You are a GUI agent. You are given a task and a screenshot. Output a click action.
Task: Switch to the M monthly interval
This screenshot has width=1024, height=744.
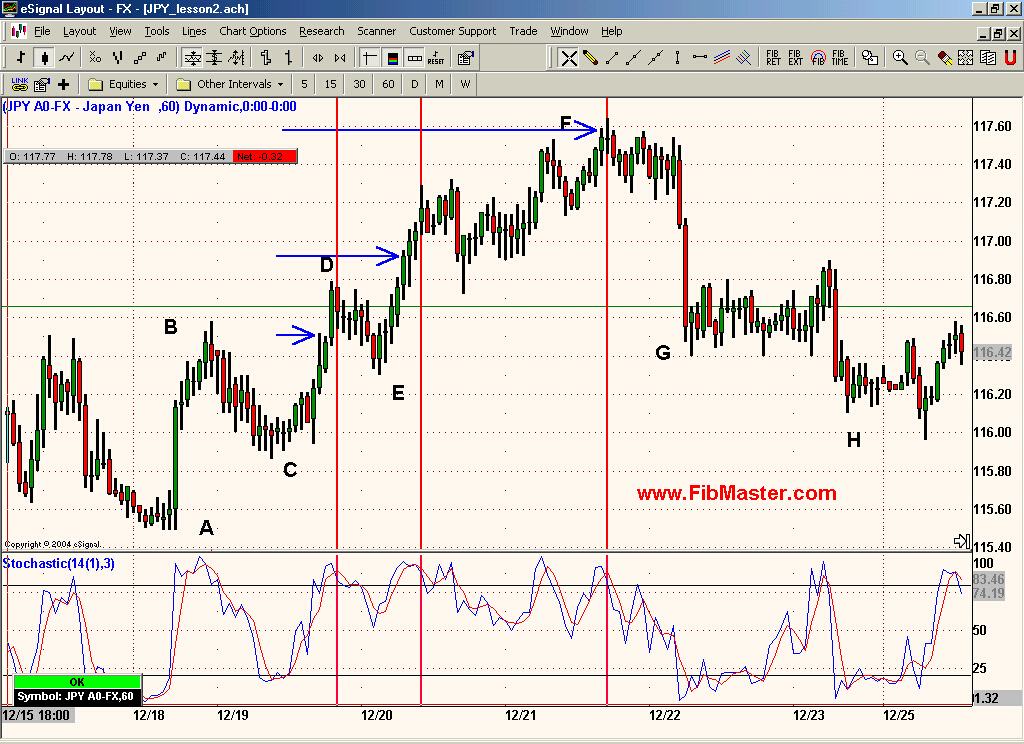pos(439,84)
